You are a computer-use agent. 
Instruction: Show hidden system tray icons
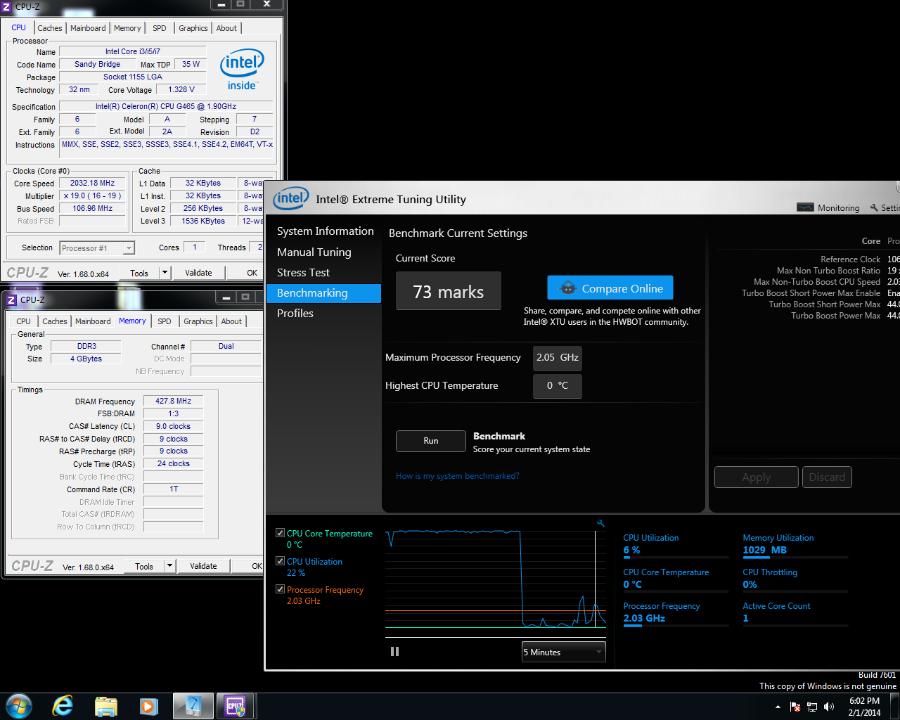(778, 707)
